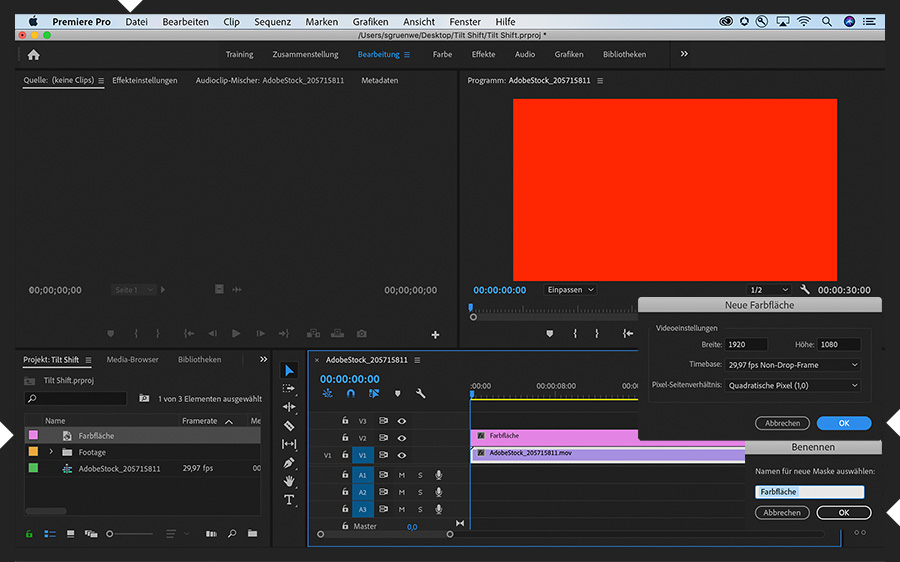
Task: Switch to the Media-Browser tab
Action: point(132,359)
